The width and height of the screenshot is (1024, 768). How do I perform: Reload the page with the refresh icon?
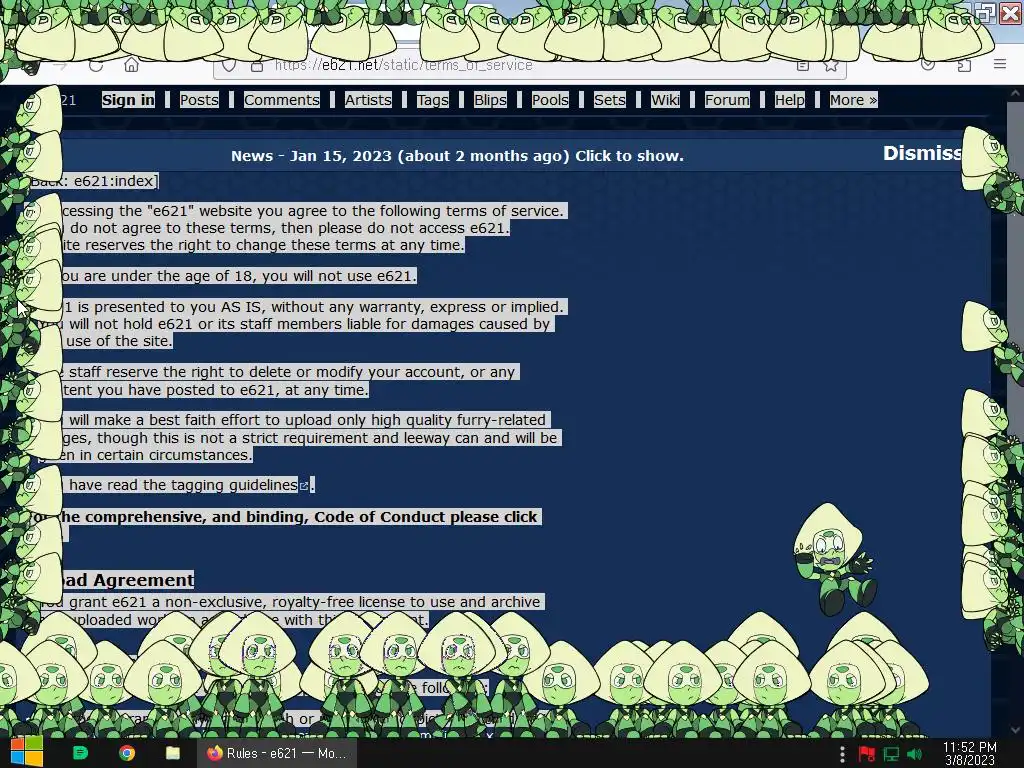pos(96,65)
